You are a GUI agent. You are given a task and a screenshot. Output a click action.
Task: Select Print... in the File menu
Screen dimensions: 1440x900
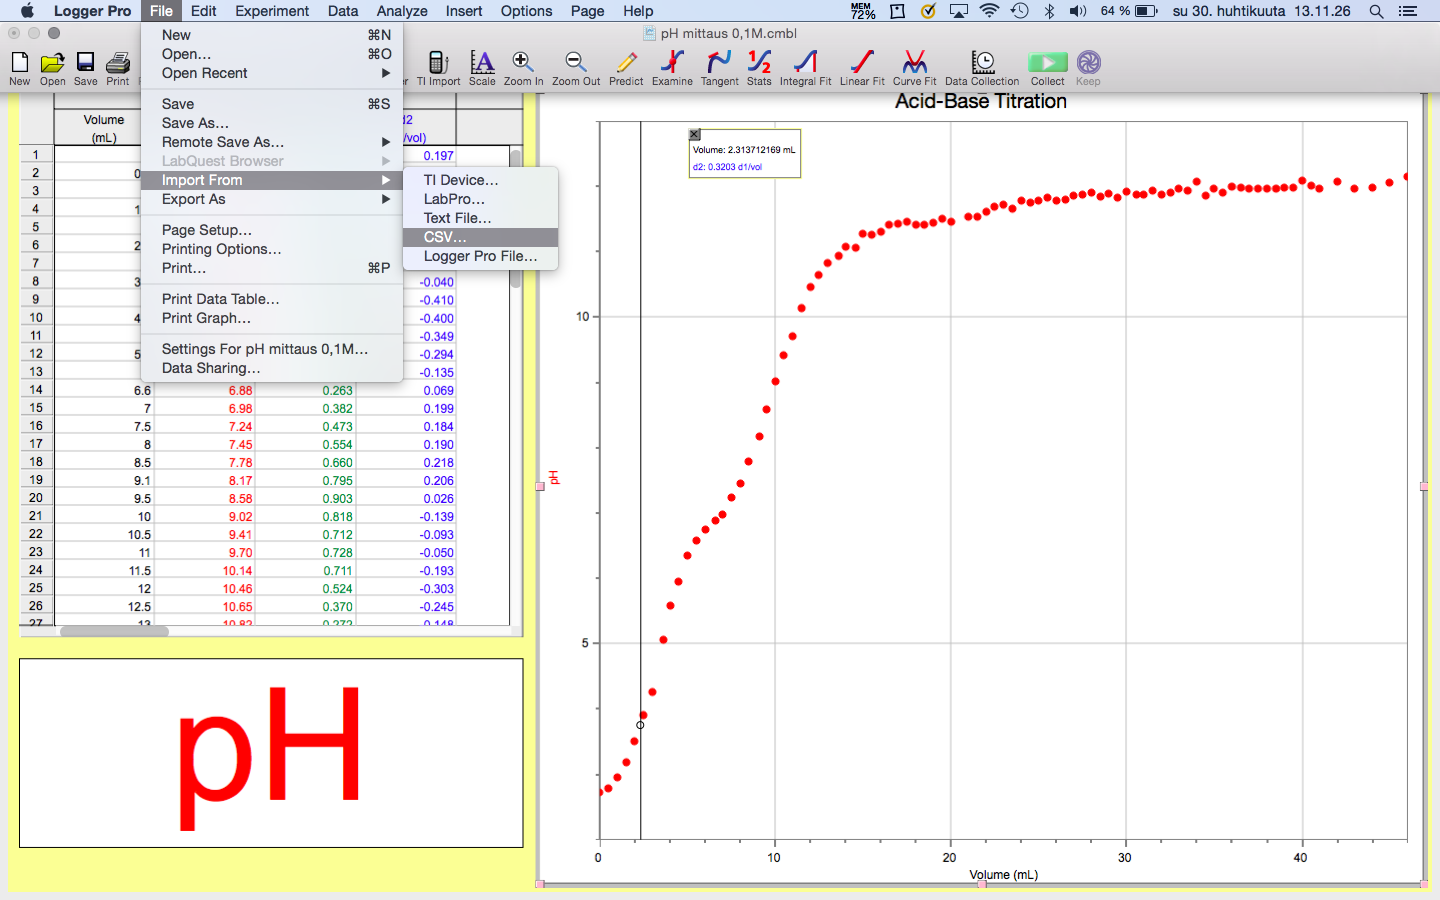point(272,268)
